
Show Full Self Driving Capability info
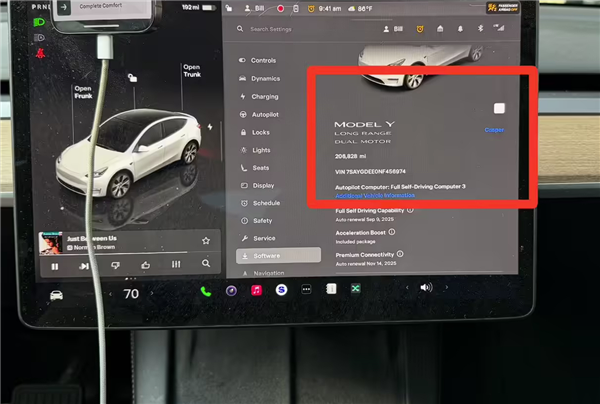coord(411,211)
